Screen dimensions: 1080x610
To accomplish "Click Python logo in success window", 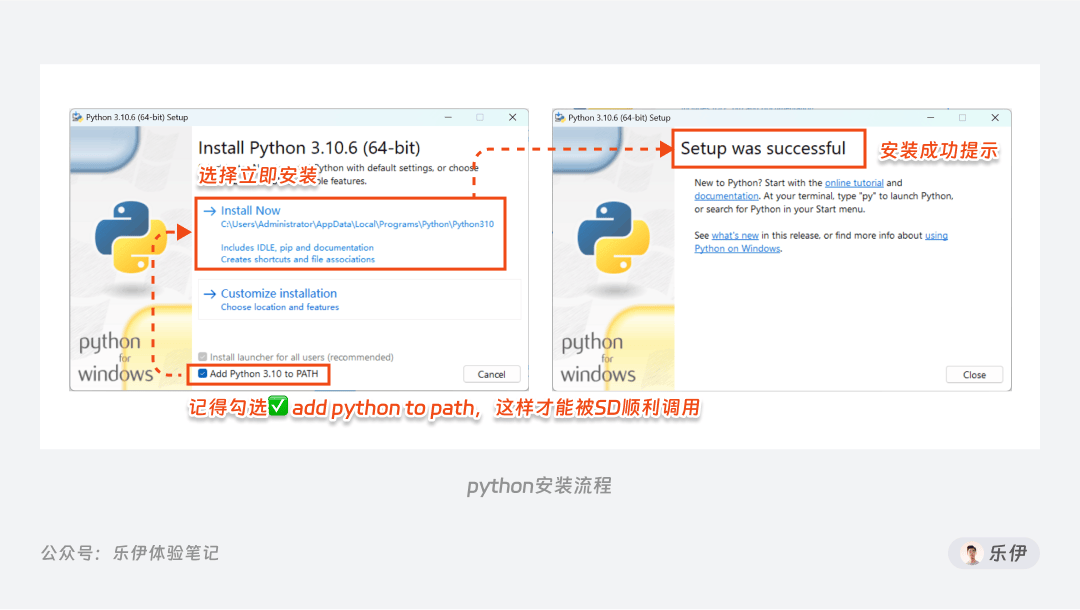I will (613, 237).
